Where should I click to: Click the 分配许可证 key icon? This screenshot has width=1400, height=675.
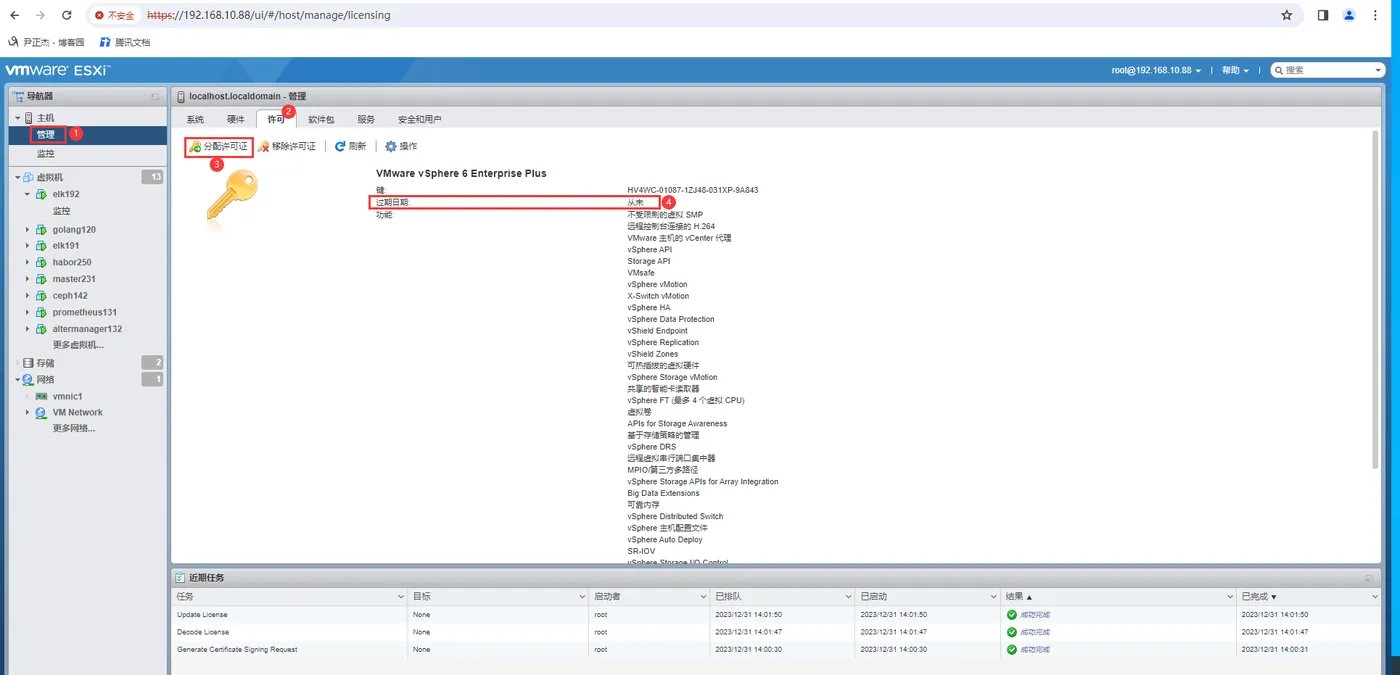[x=195, y=146]
